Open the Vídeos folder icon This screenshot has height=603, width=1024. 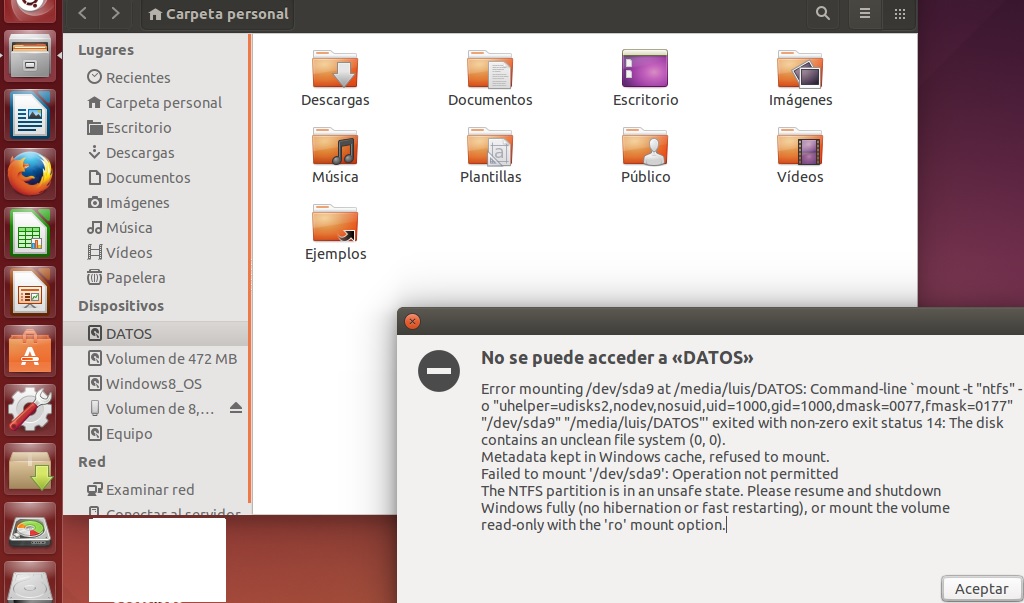click(x=800, y=146)
